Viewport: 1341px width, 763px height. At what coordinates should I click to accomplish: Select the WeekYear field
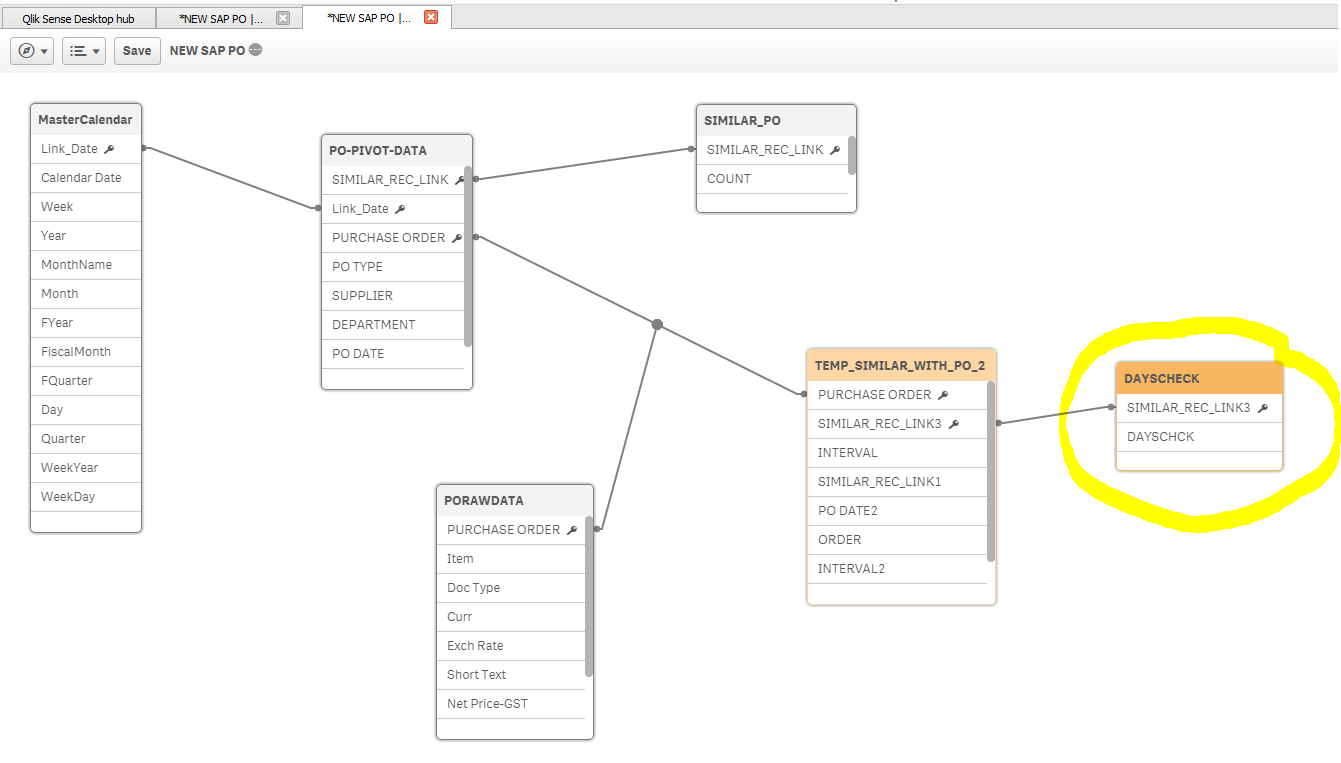(86, 468)
